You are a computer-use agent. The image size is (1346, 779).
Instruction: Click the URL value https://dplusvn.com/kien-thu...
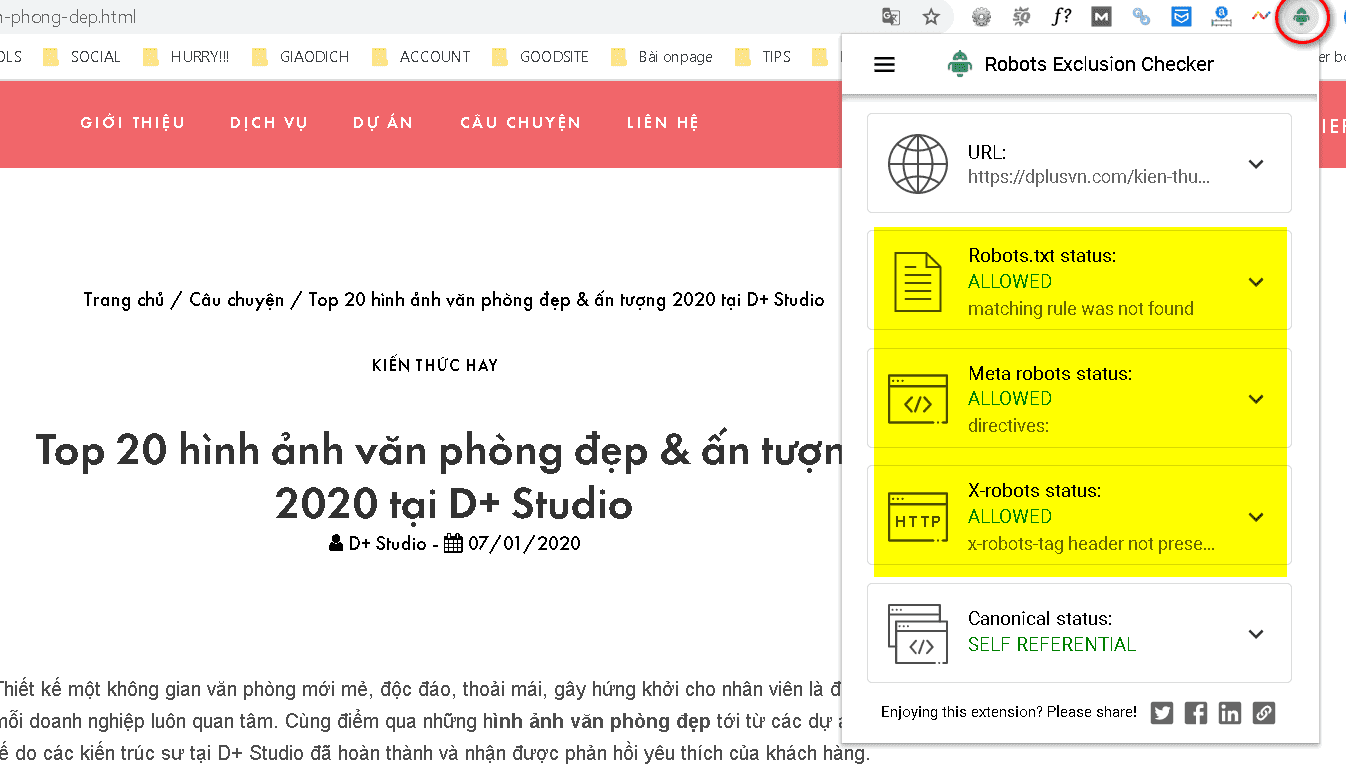pyautogui.click(x=1090, y=177)
